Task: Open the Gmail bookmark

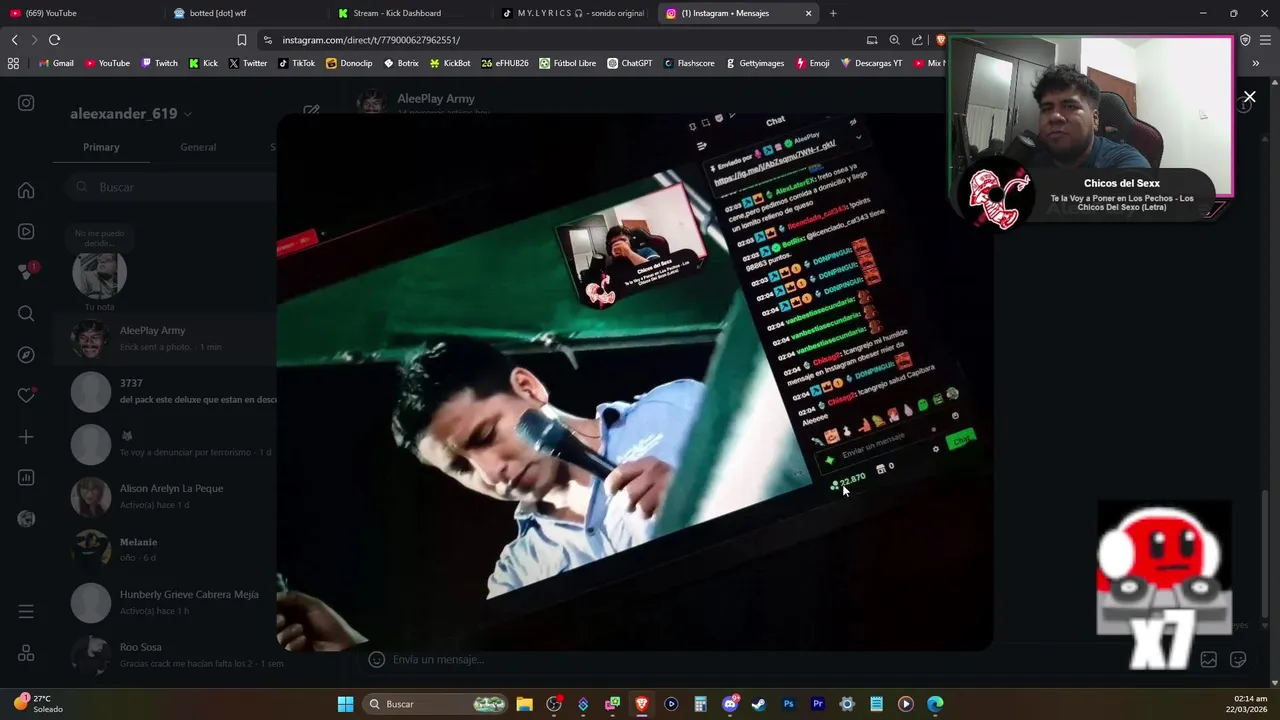Action: point(56,63)
